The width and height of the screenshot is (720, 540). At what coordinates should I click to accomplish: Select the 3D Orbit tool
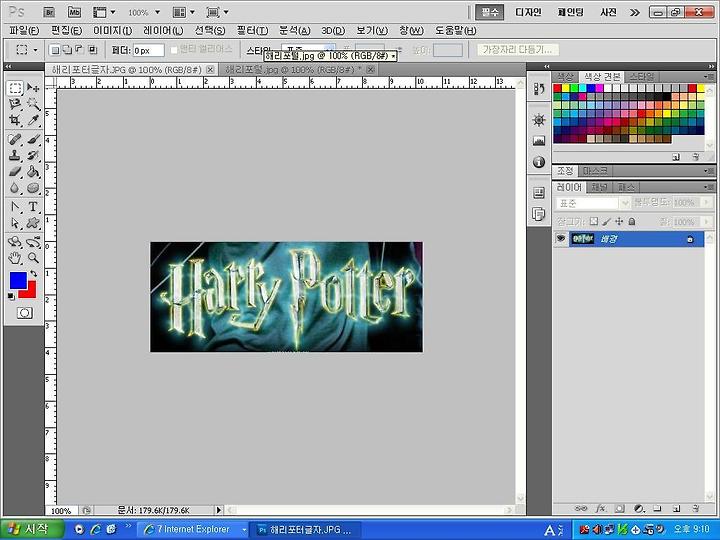click(33, 242)
